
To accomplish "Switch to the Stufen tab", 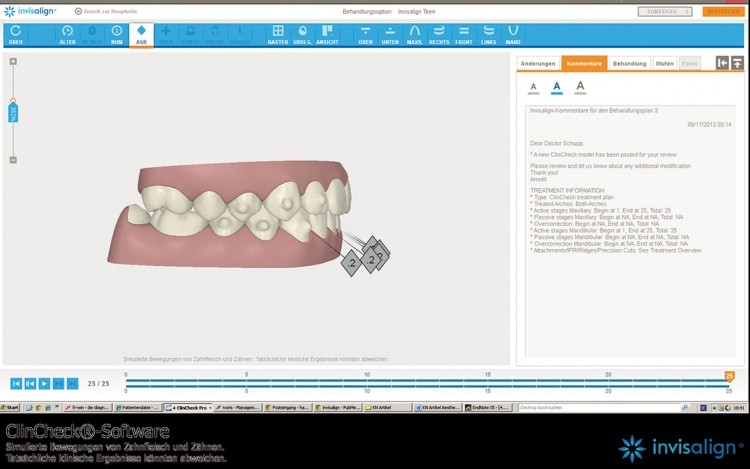I will [664, 64].
